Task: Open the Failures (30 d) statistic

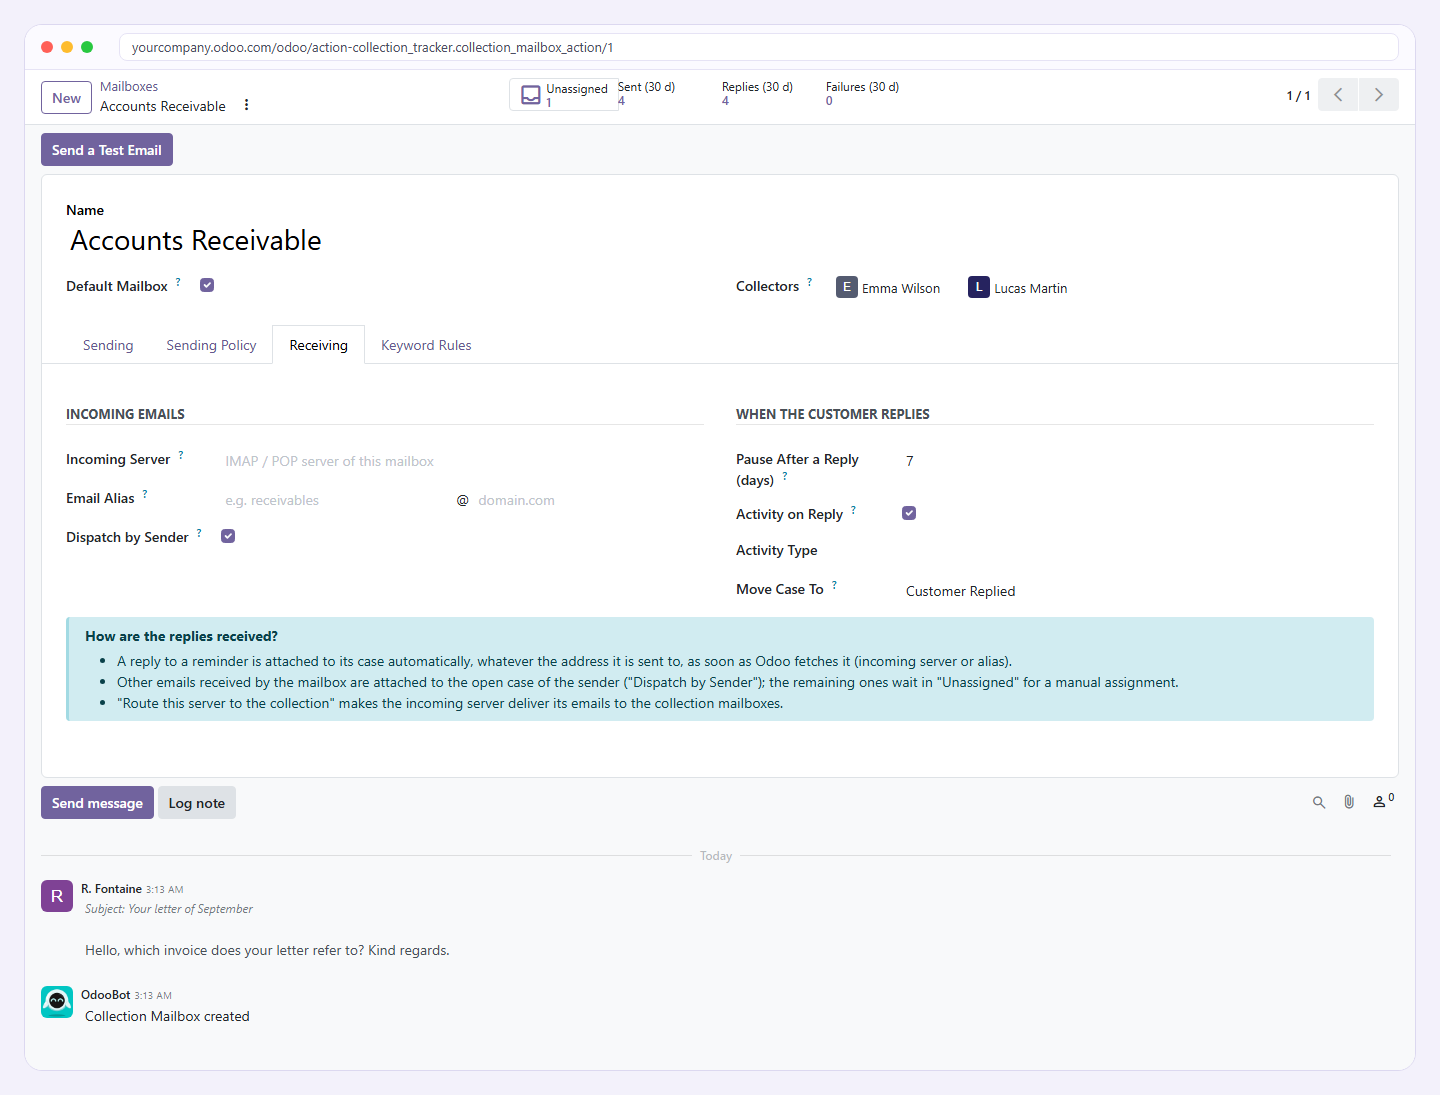Action: (862, 94)
